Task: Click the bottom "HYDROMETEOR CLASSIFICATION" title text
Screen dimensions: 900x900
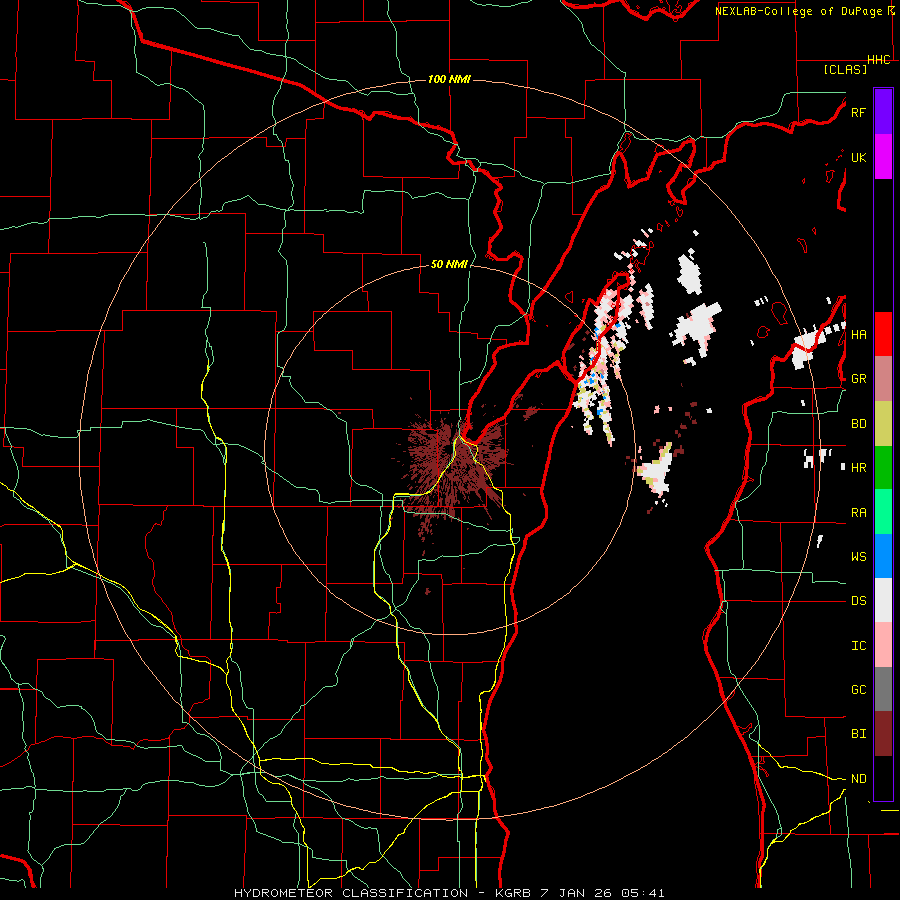Action: point(351,893)
